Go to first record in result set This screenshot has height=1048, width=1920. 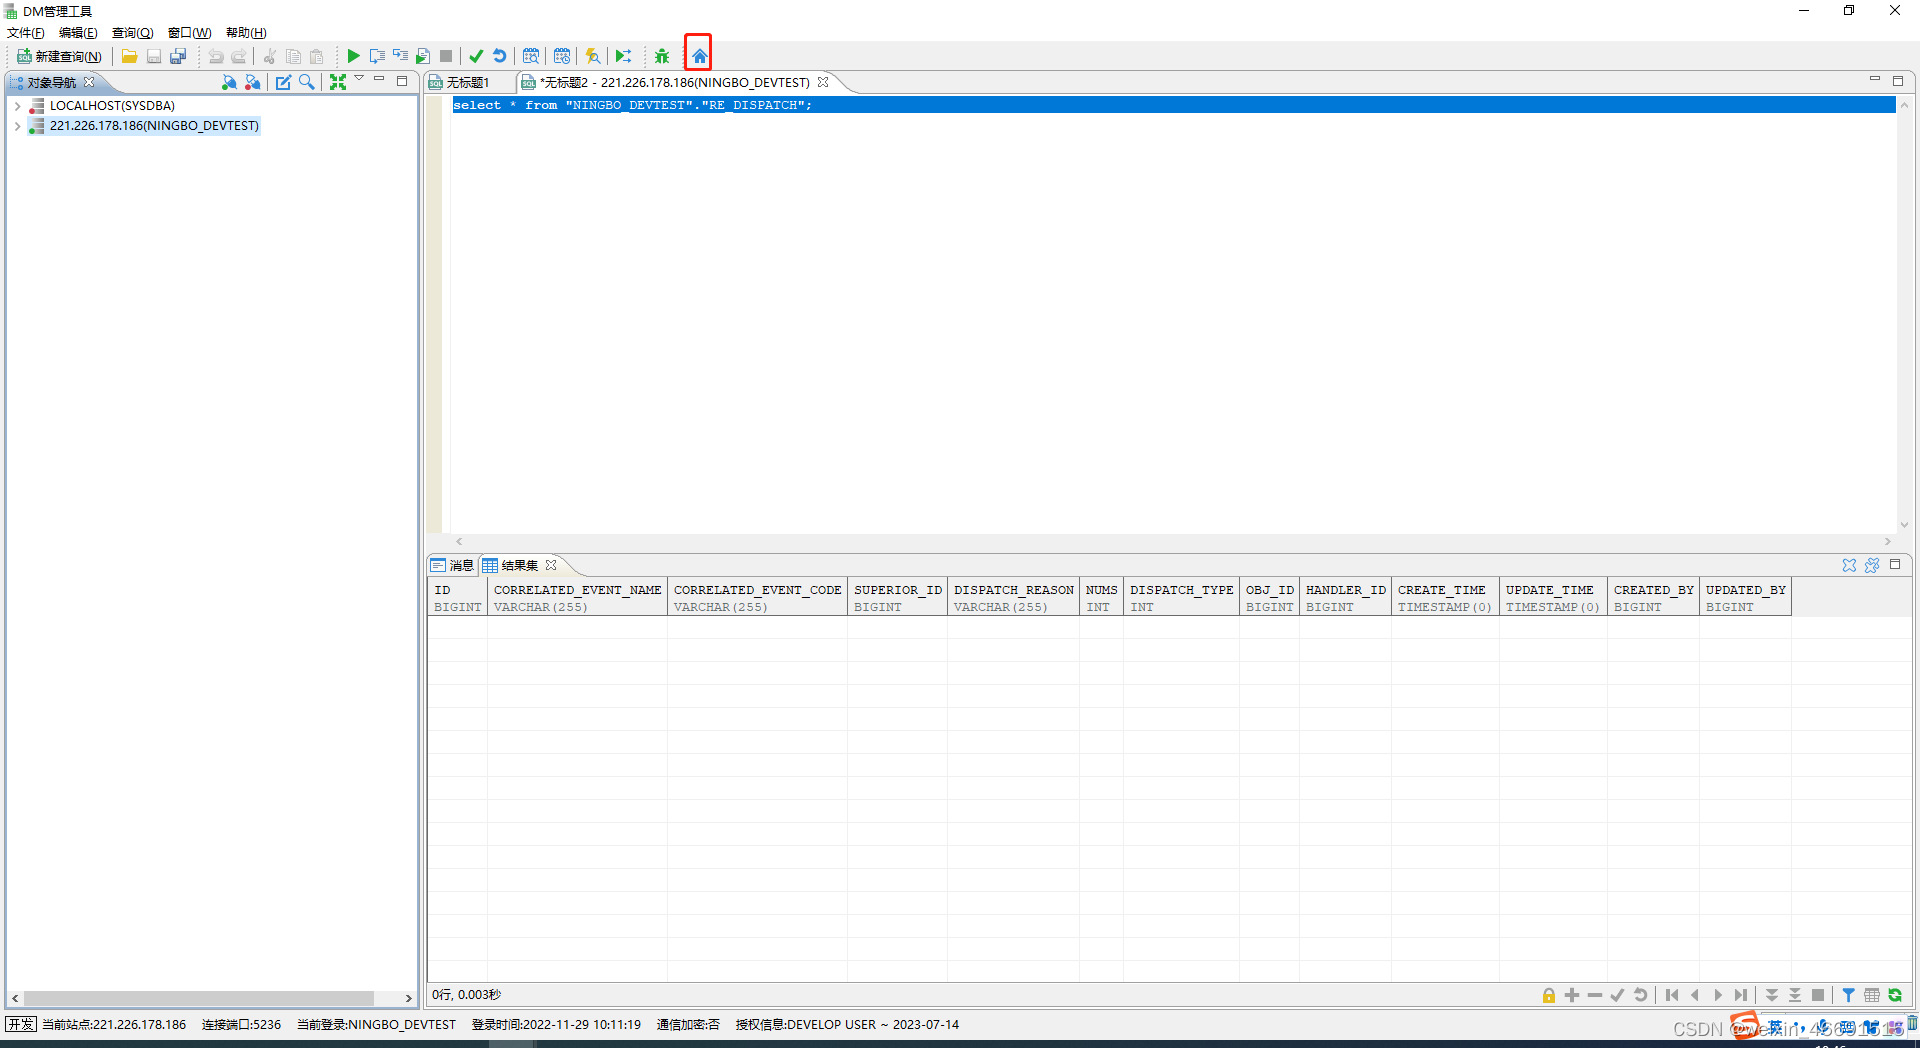point(1672,995)
